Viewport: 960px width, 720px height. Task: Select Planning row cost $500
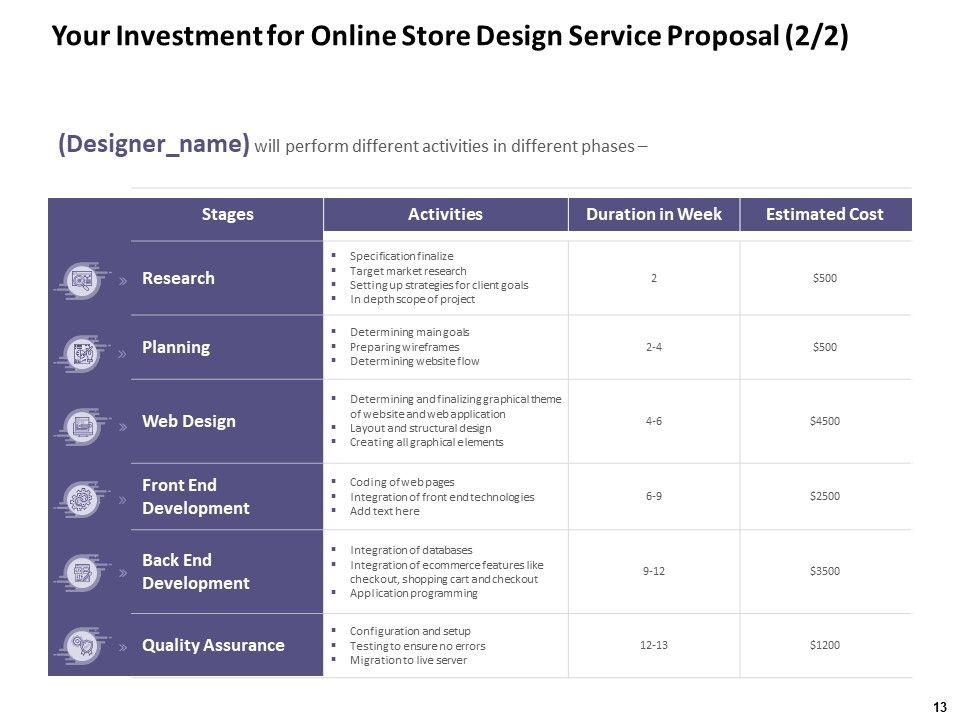coord(825,347)
